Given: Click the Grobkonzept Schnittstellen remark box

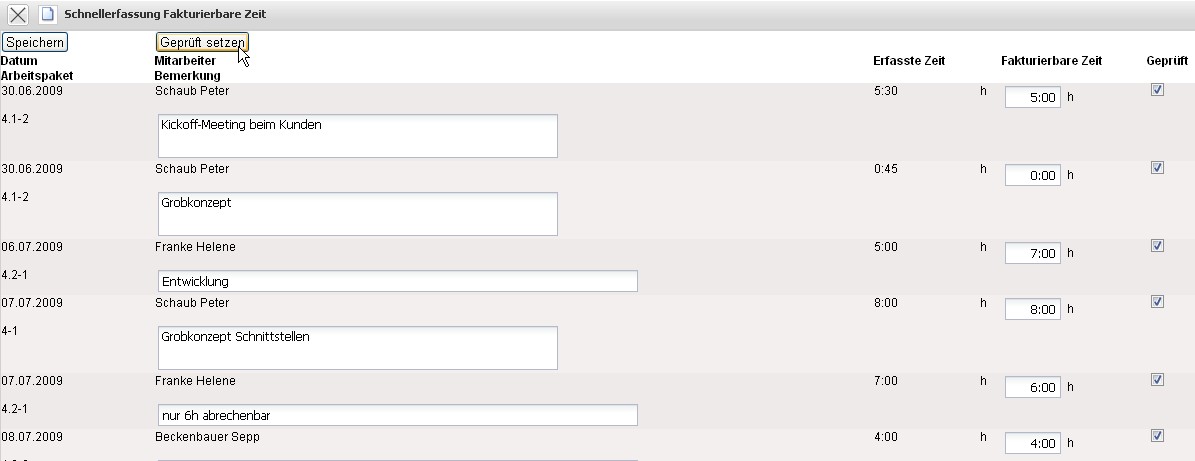Looking at the screenshot, I should tap(357, 348).
